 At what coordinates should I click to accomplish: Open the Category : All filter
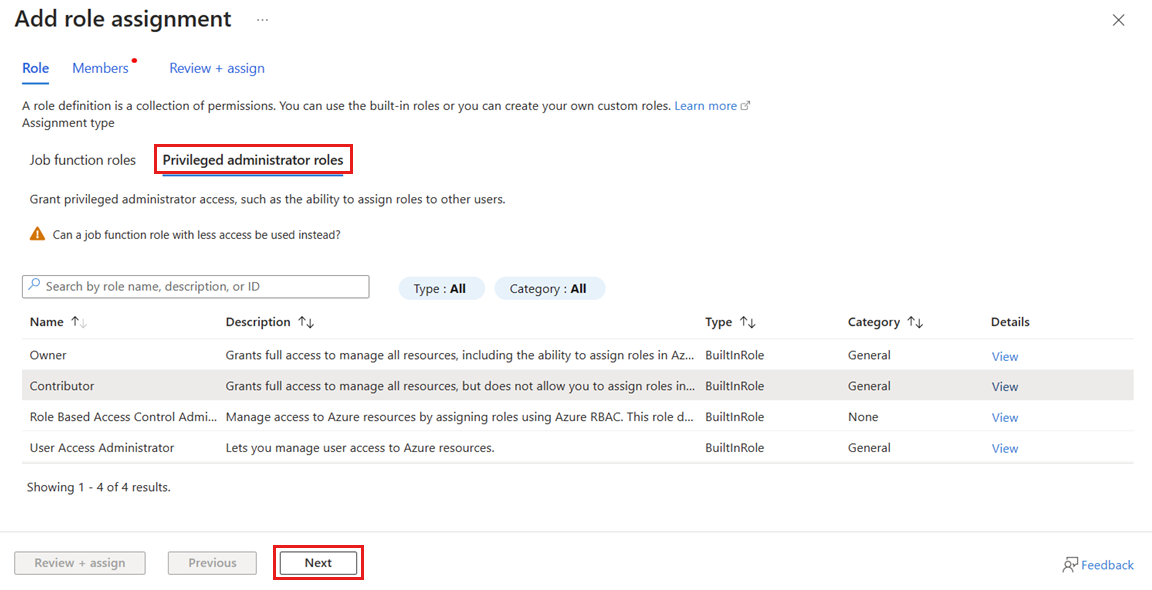coord(548,288)
